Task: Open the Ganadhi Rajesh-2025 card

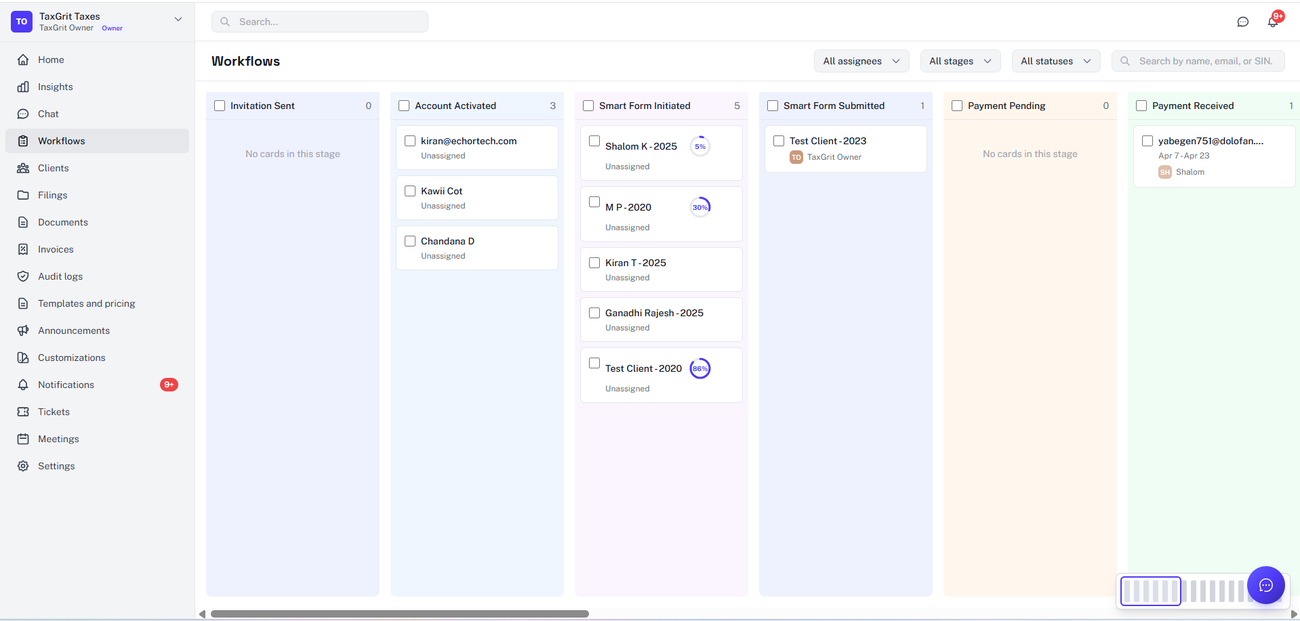Action: coord(661,319)
